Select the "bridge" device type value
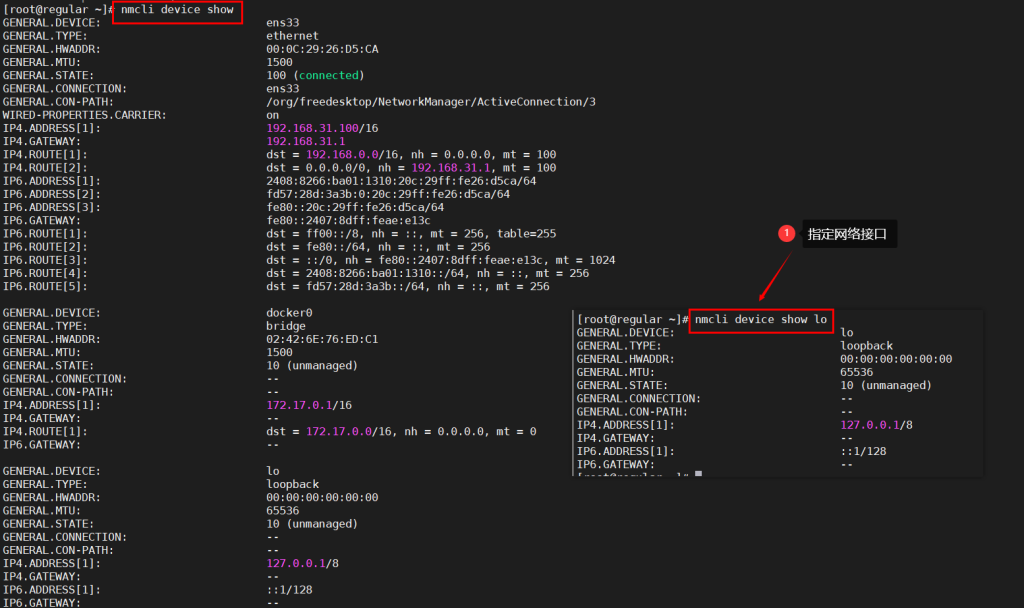Viewport: 1024px width, 608px height. coord(286,326)
